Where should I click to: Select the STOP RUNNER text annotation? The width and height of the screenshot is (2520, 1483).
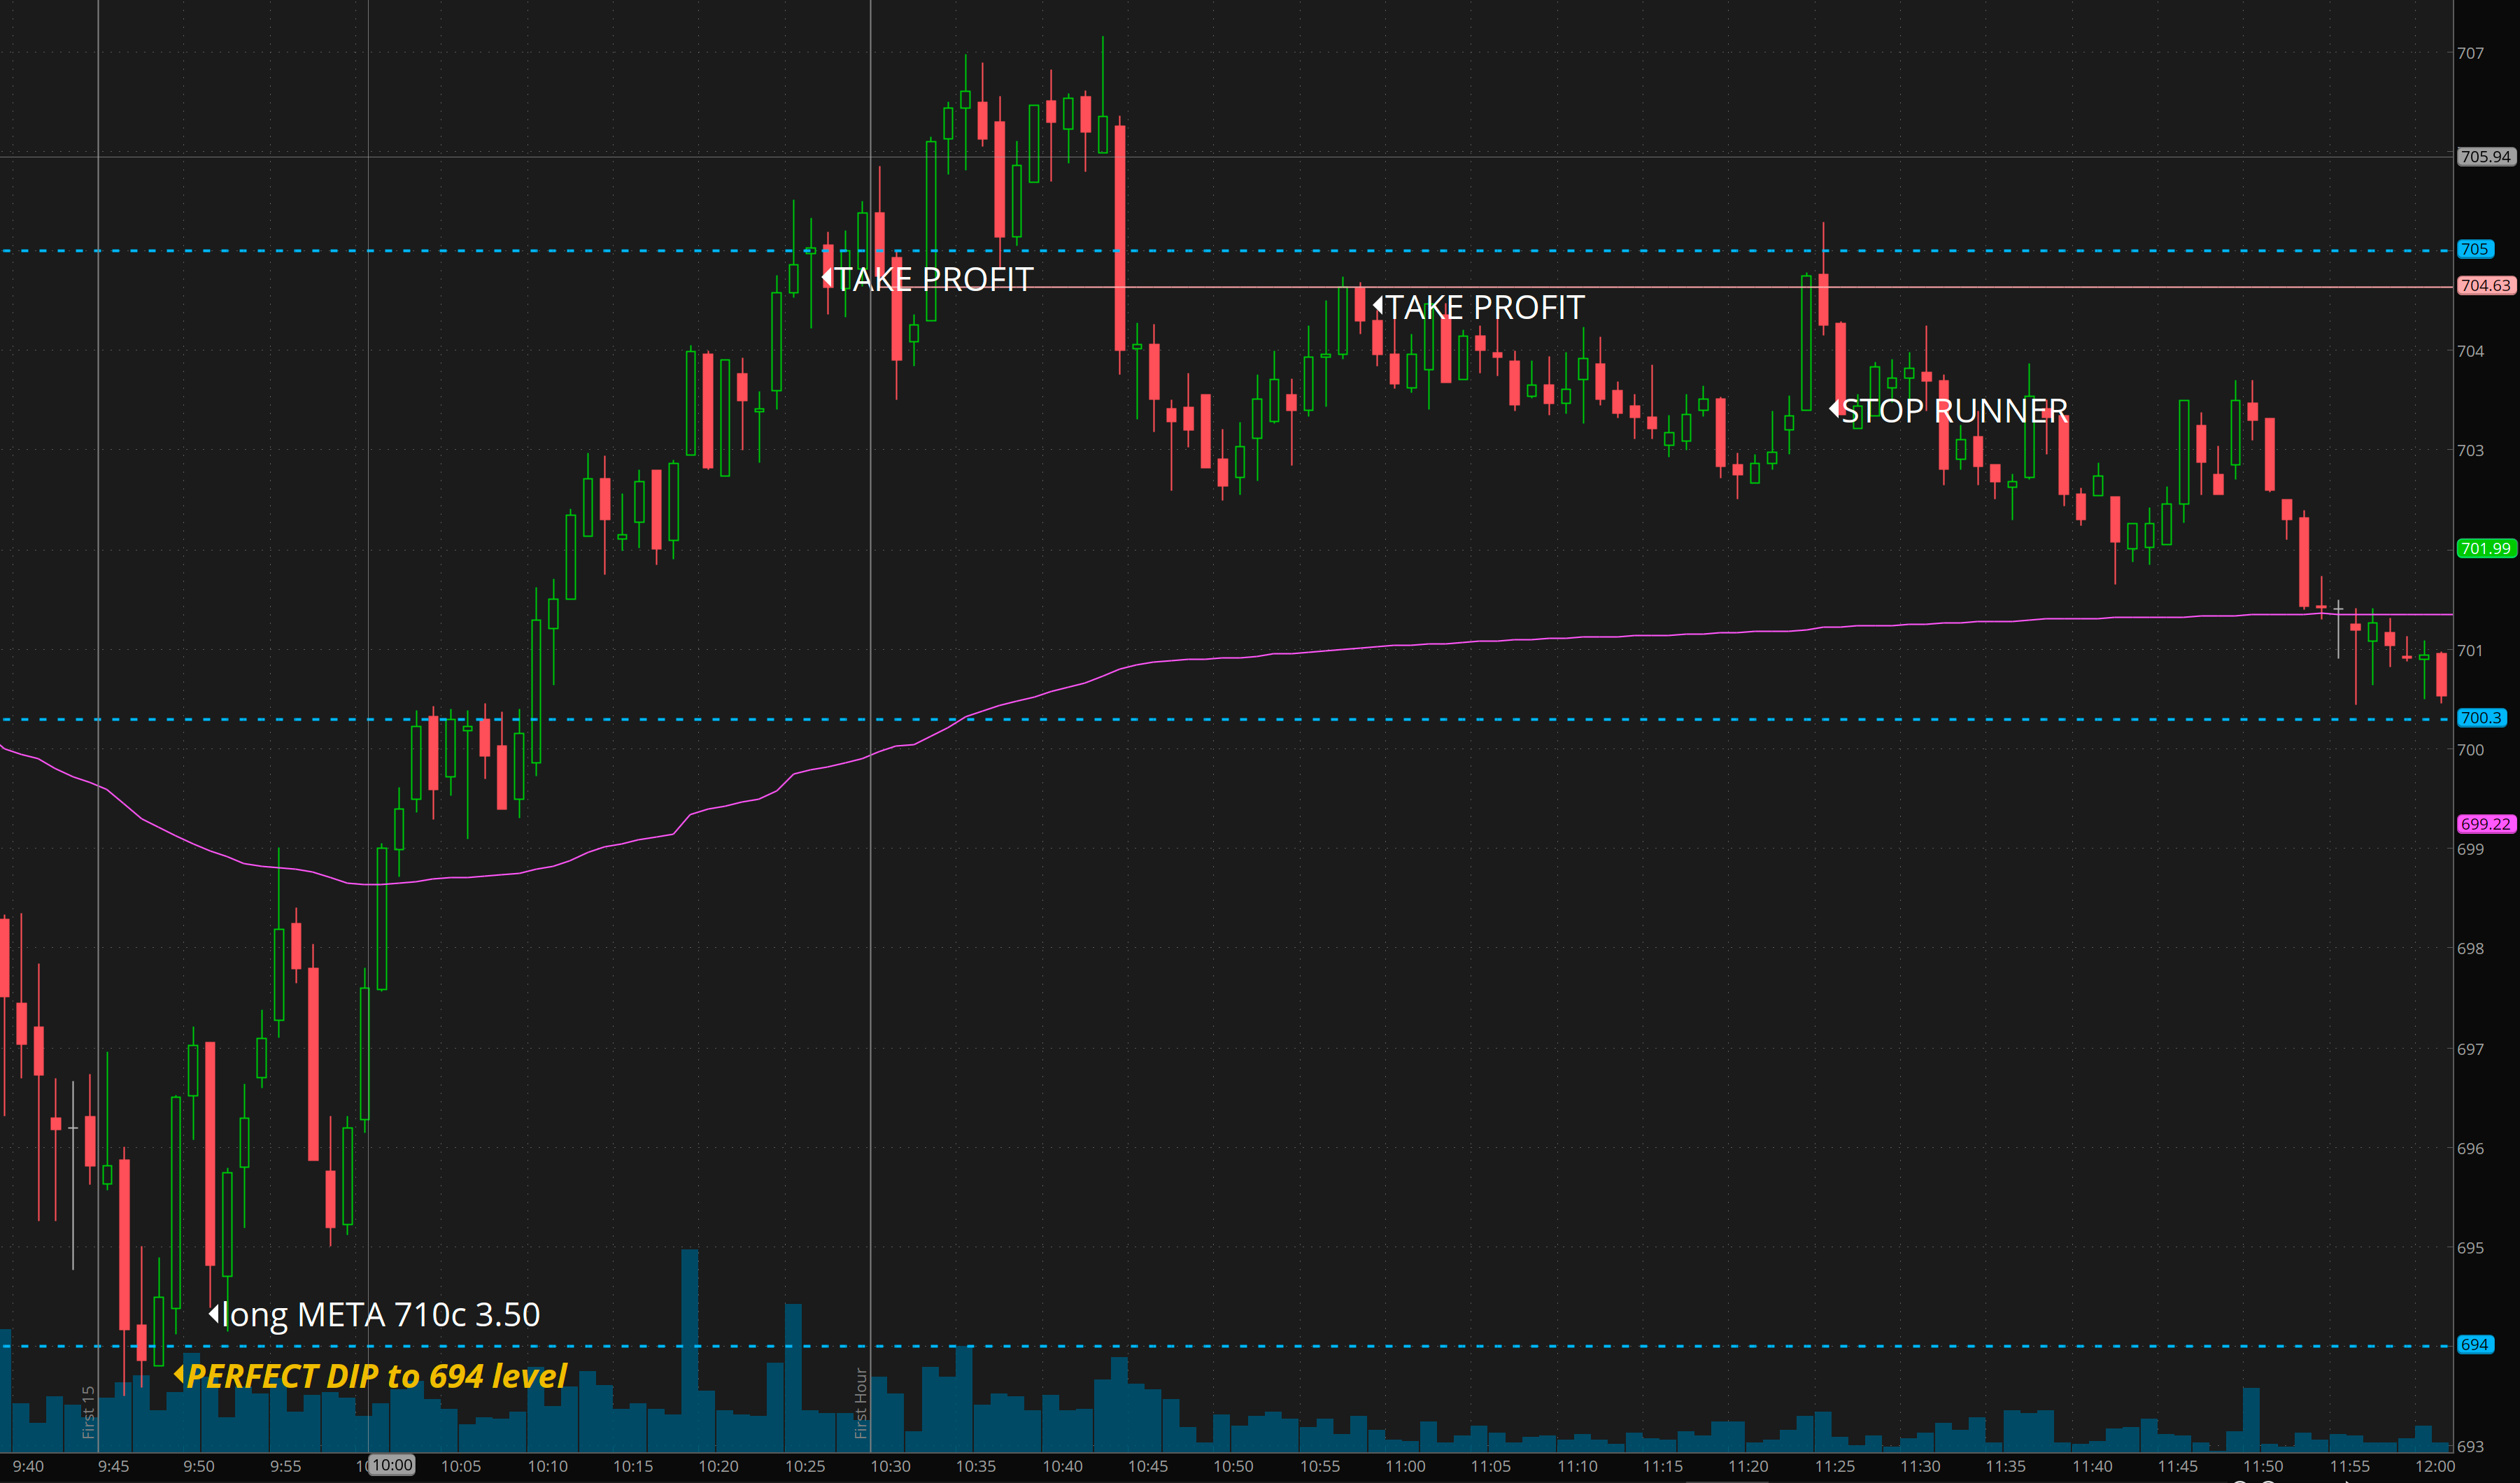coord(1954,411)
